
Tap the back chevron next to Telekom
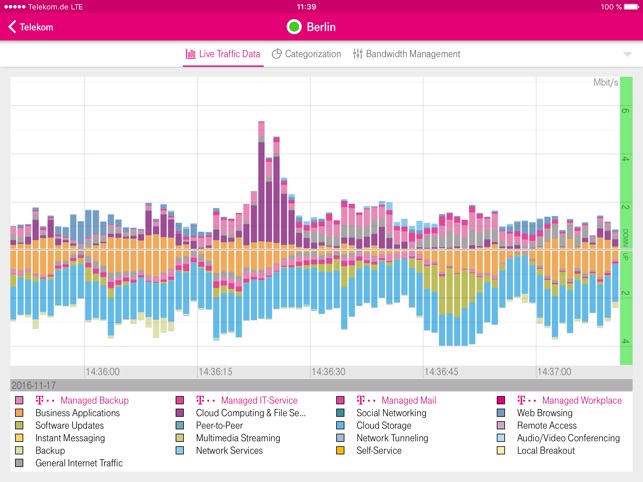(12, 27)
